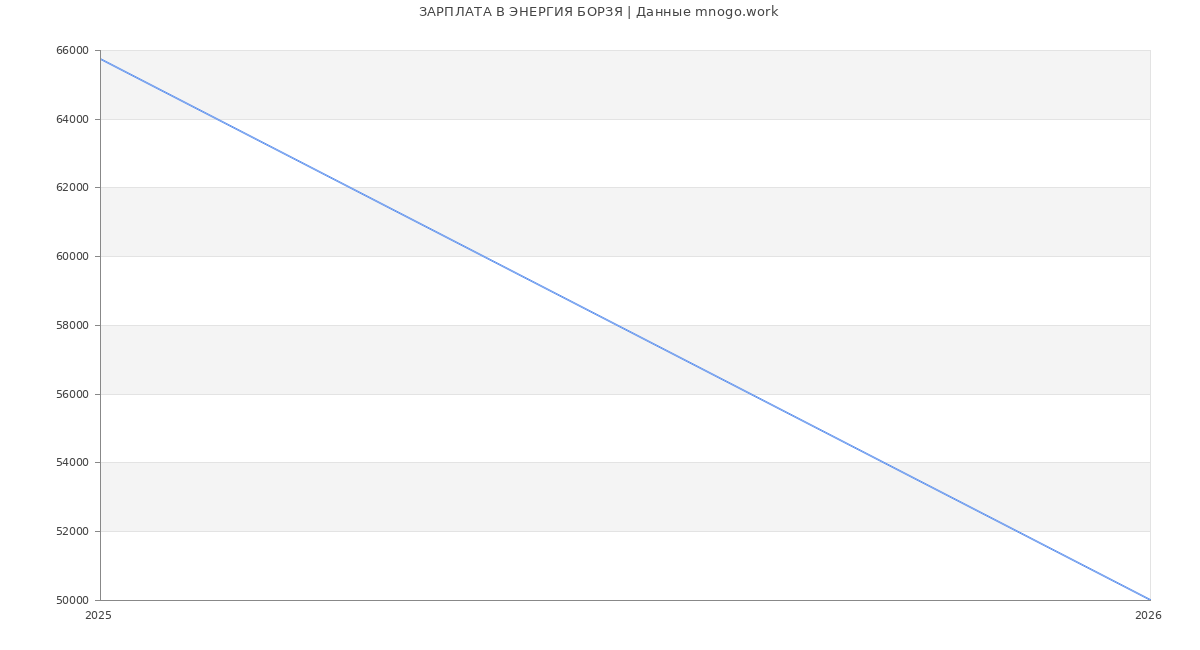This screenshot has width=1200, height=650.
Task: Click the blue line at the 60000 gridline
Action: point(483,256)
